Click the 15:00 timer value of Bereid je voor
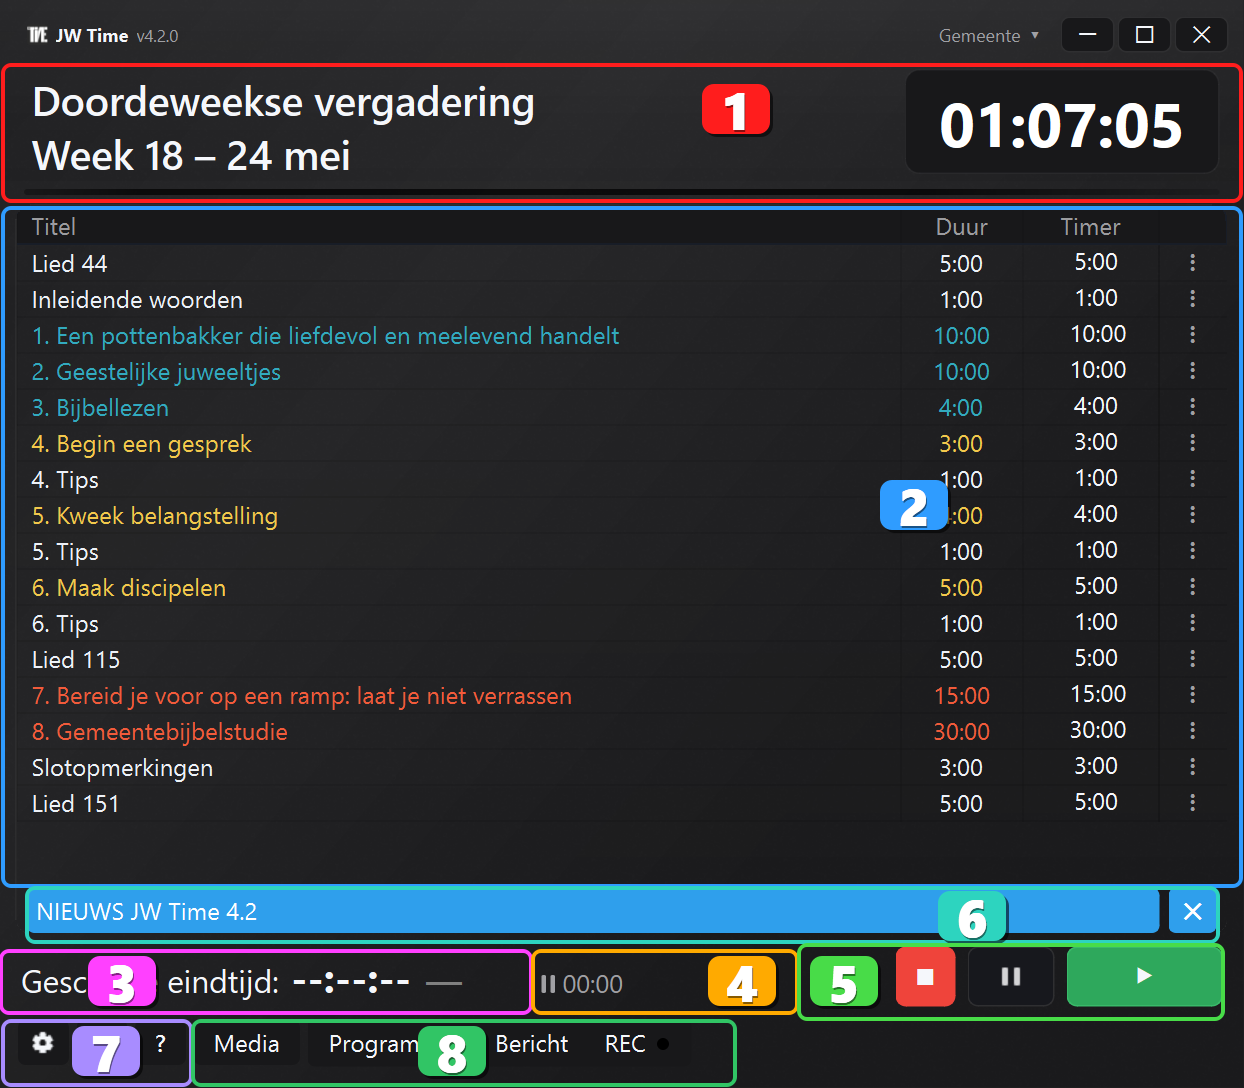Screen dimensions: 1244x1088 (1098, 694)
